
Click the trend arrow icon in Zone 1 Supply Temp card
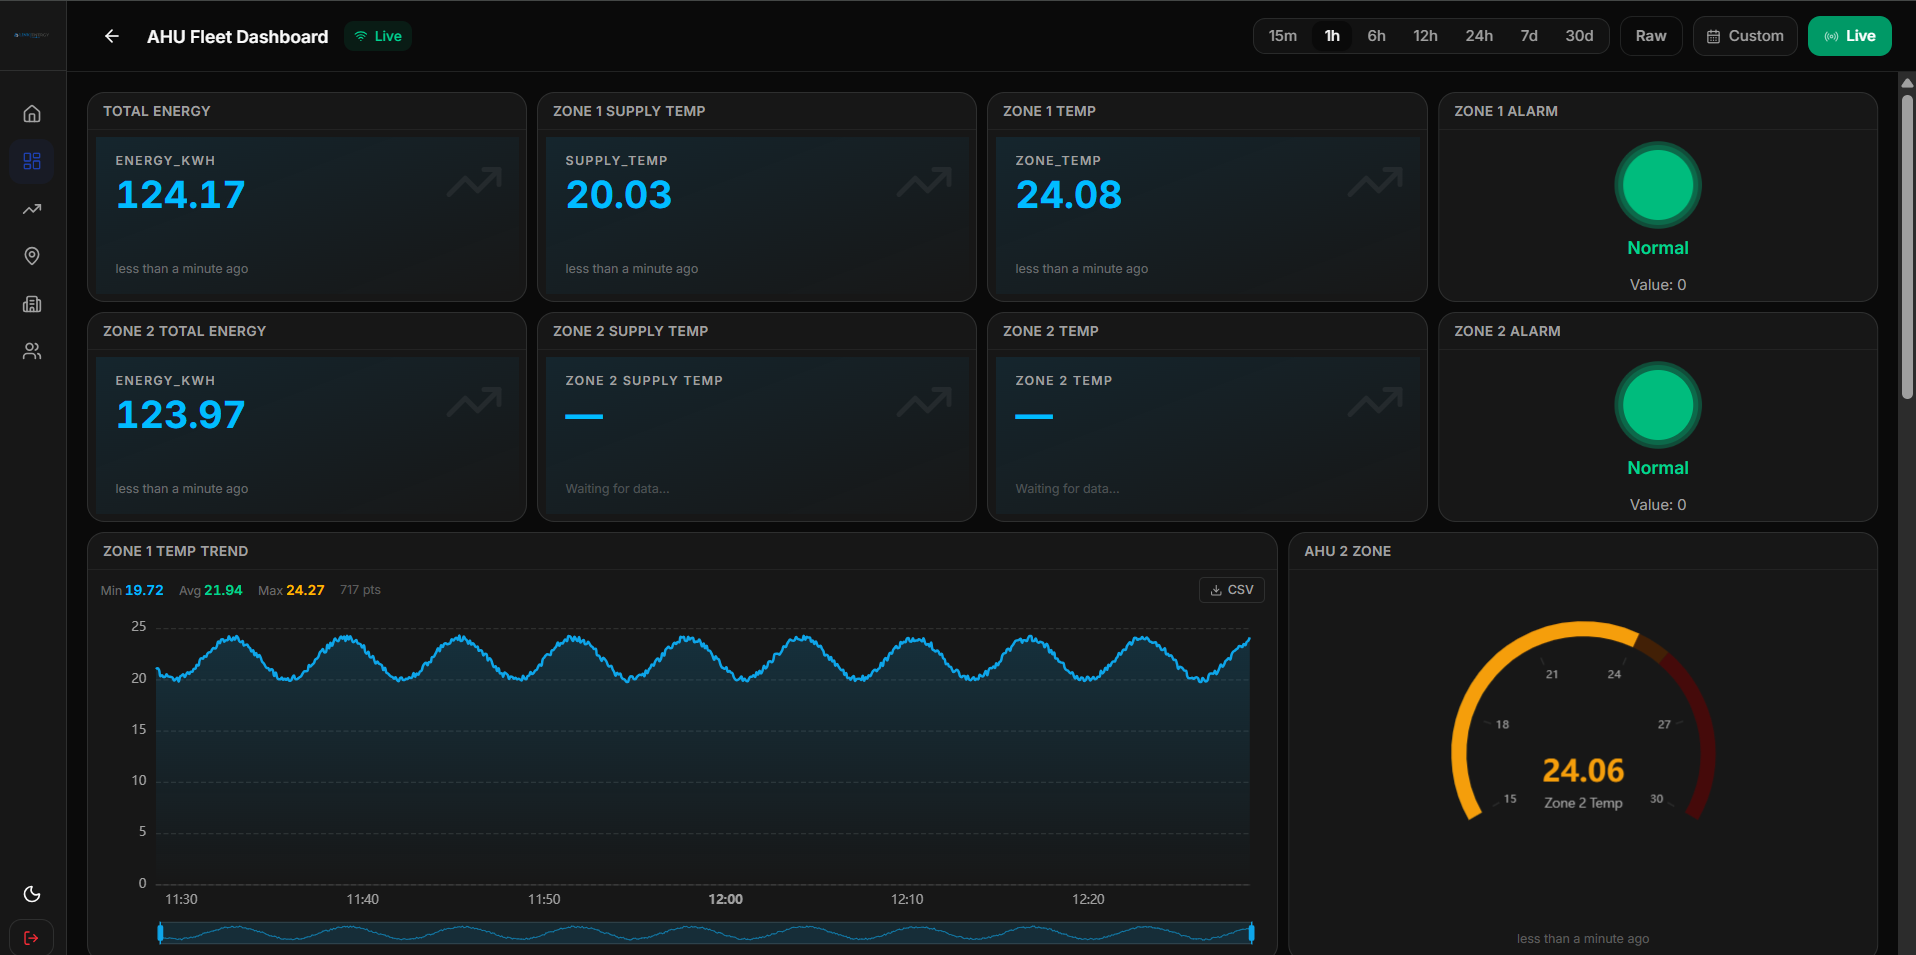click(x=924, y=182)
